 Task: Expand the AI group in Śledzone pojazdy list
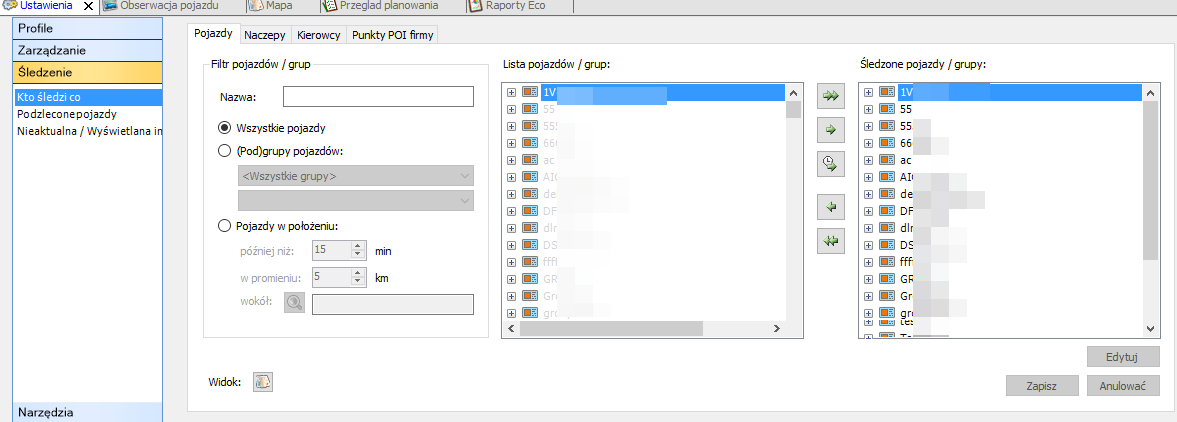coord(868,177)
